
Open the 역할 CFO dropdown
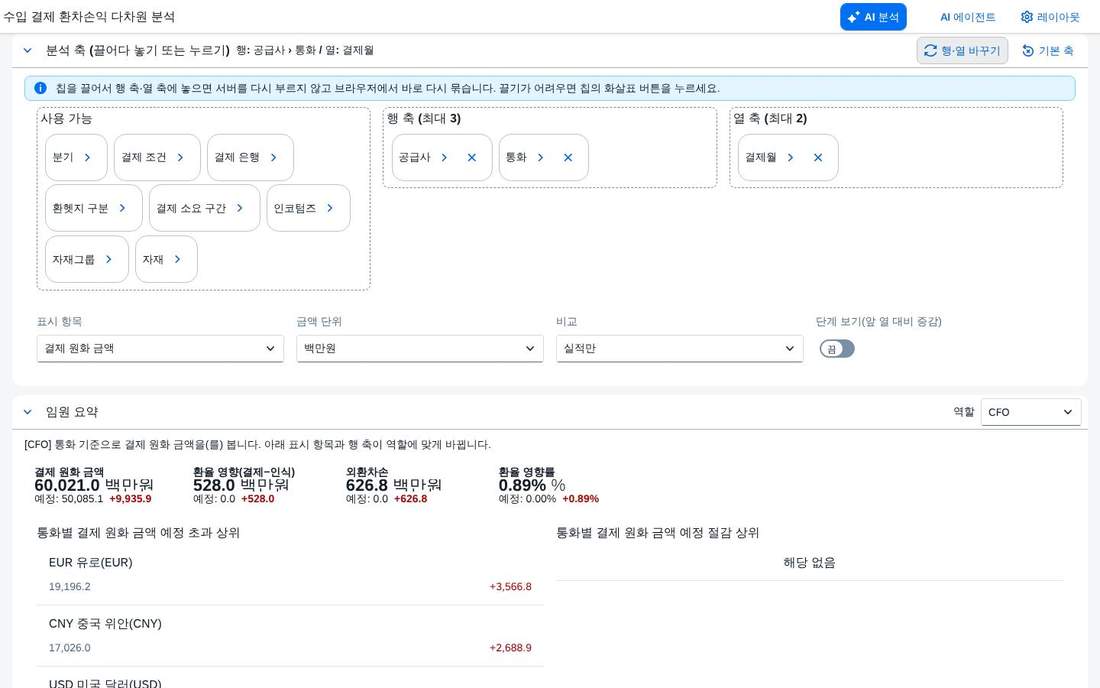click(x=1031, y=412)
